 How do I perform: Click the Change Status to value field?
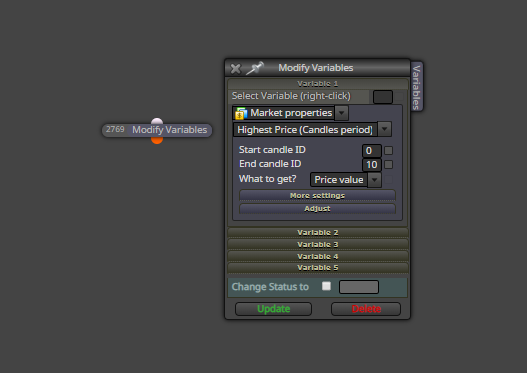point(359,287)
